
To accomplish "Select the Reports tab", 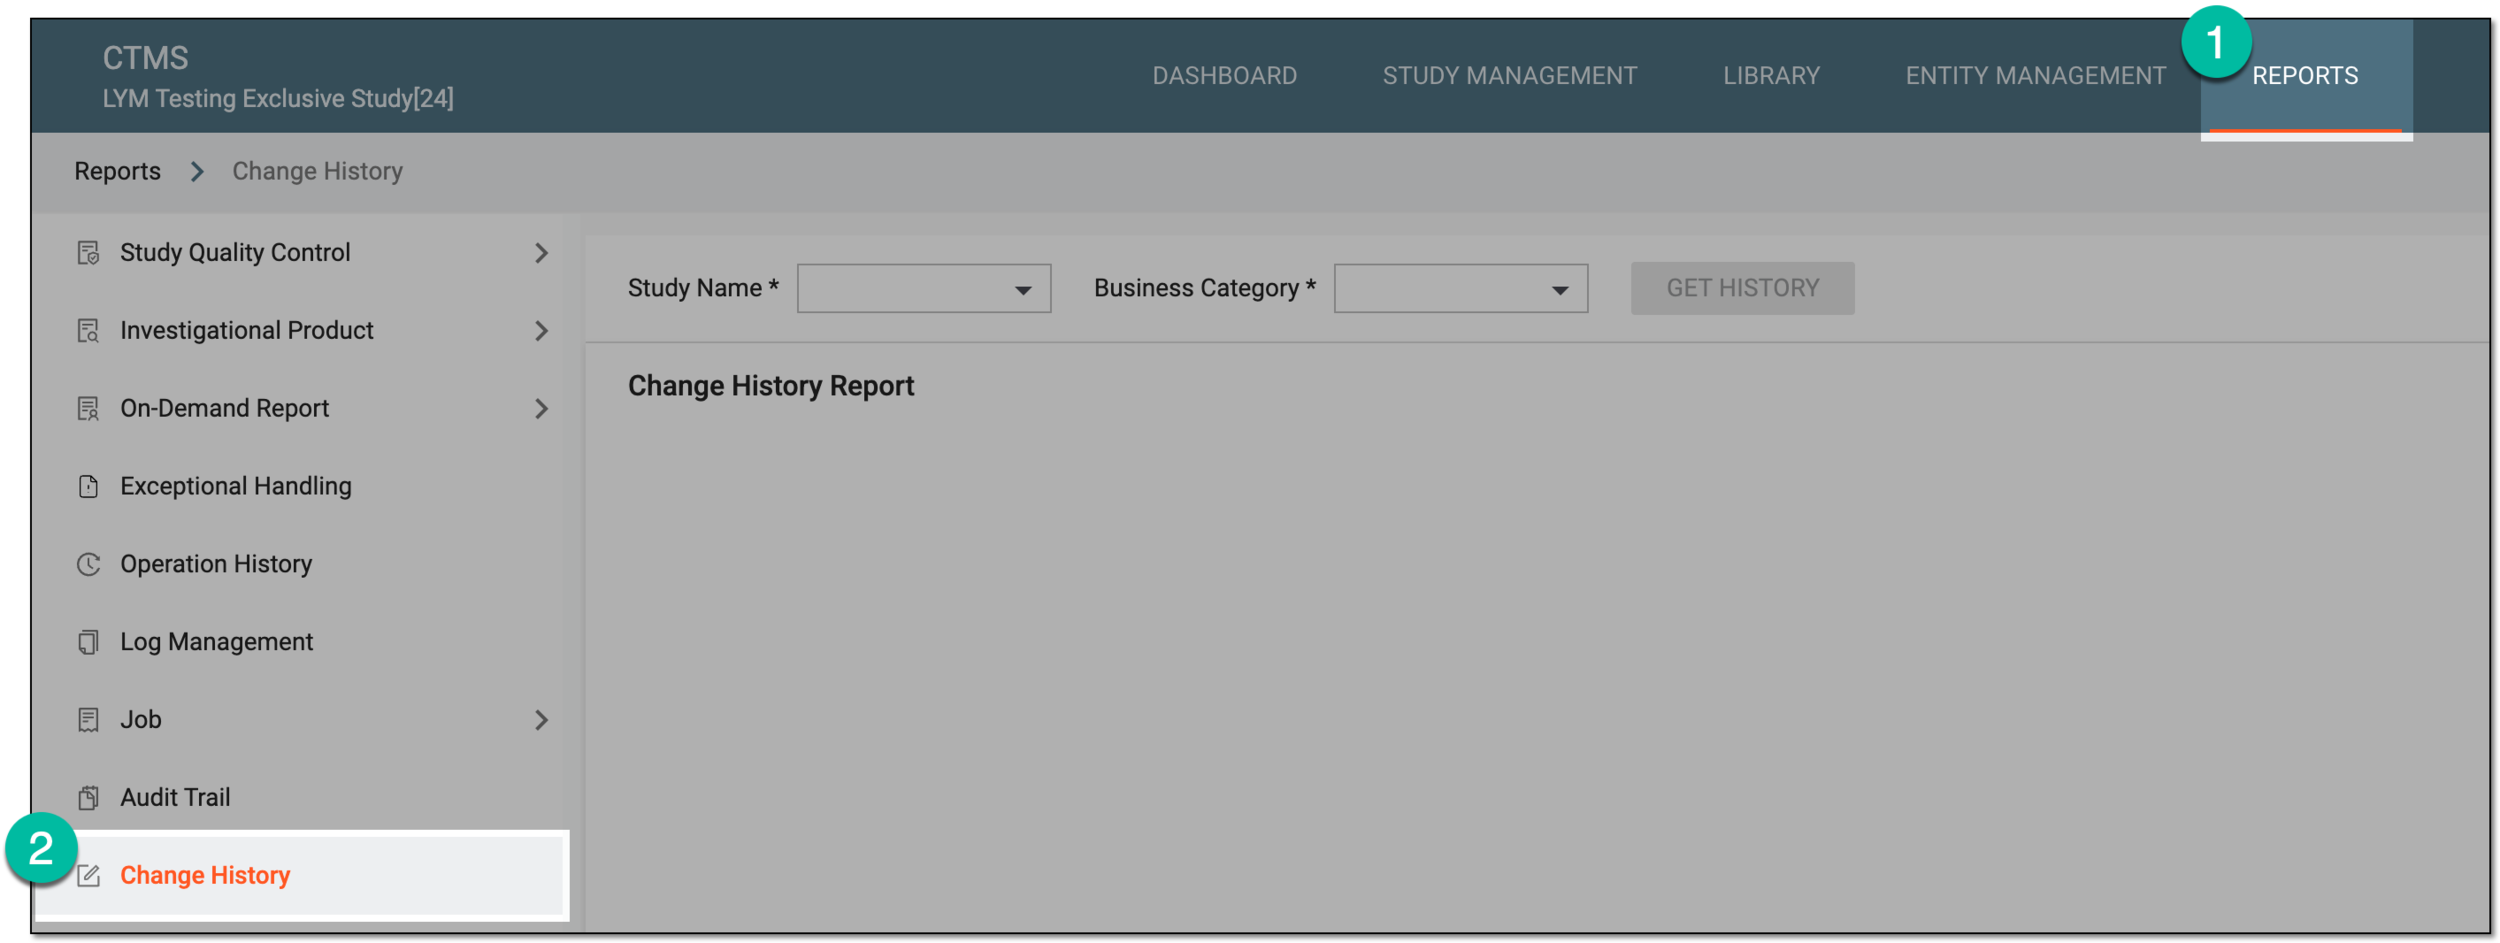I will coord(2305,76).
